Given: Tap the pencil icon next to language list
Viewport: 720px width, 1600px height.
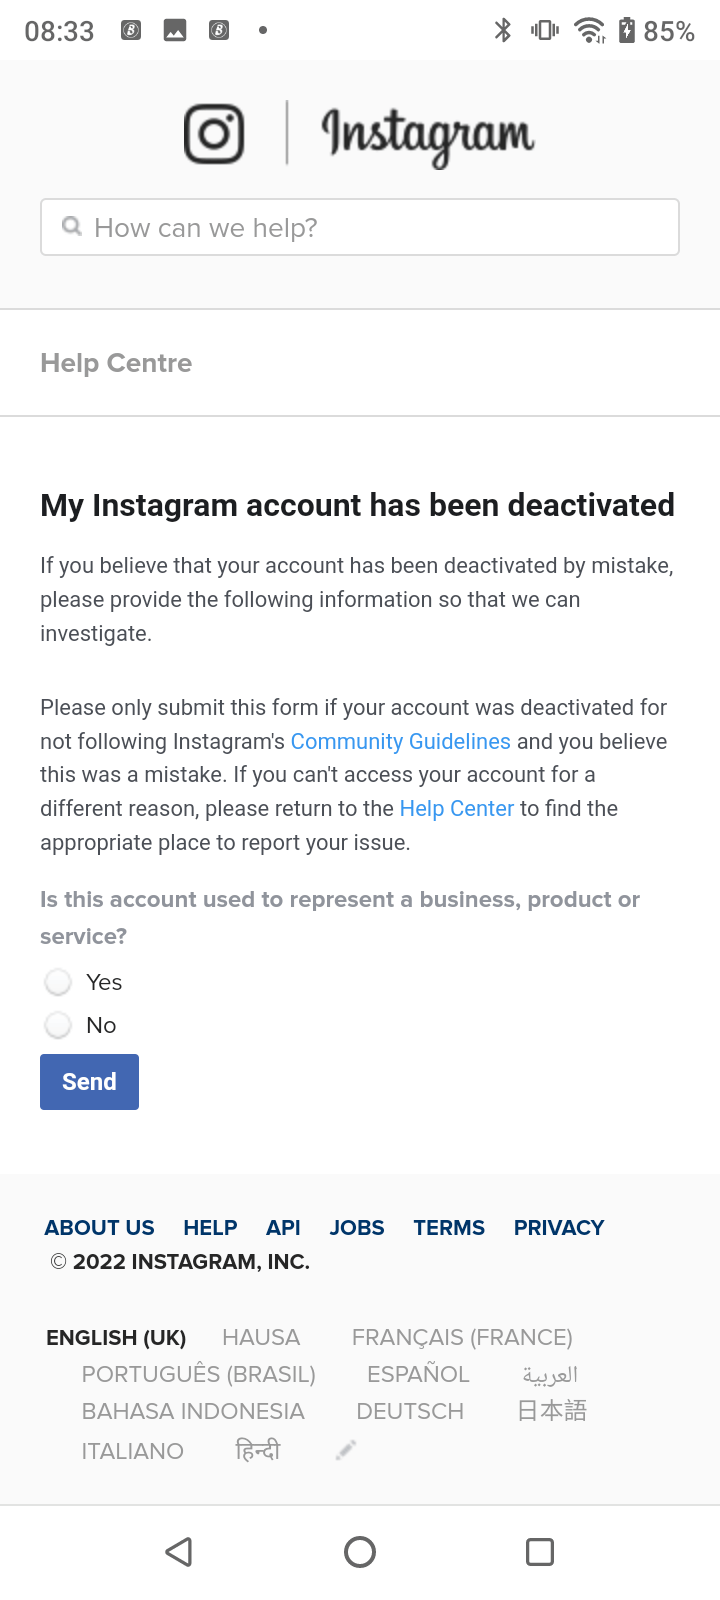Looking at the screenshot, I should (x=345, y=1448).
